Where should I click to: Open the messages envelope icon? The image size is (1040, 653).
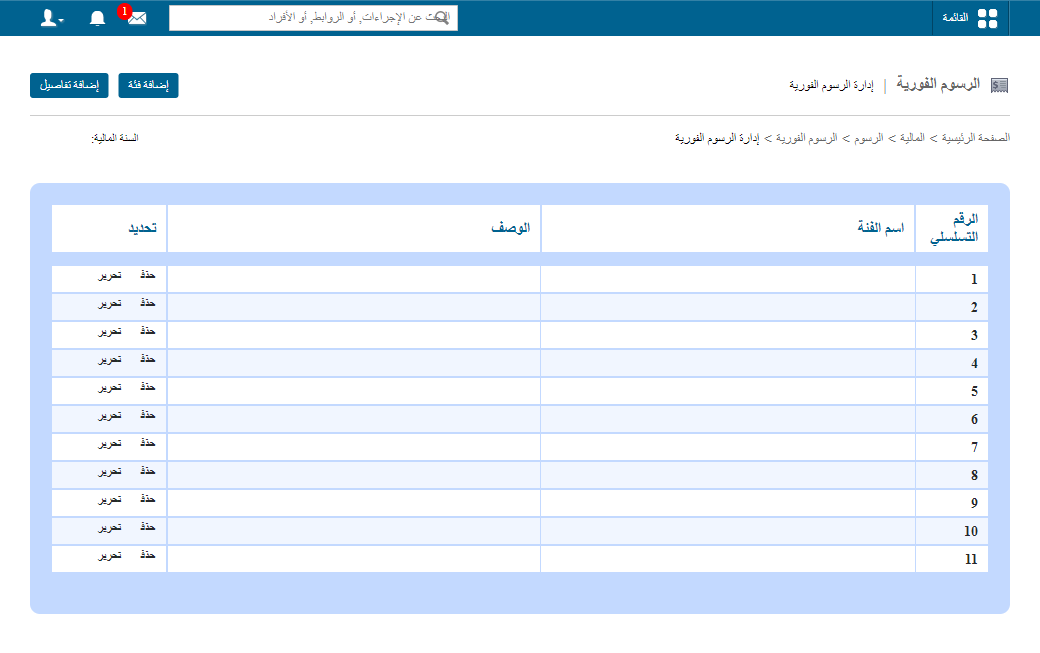point(137,18)
